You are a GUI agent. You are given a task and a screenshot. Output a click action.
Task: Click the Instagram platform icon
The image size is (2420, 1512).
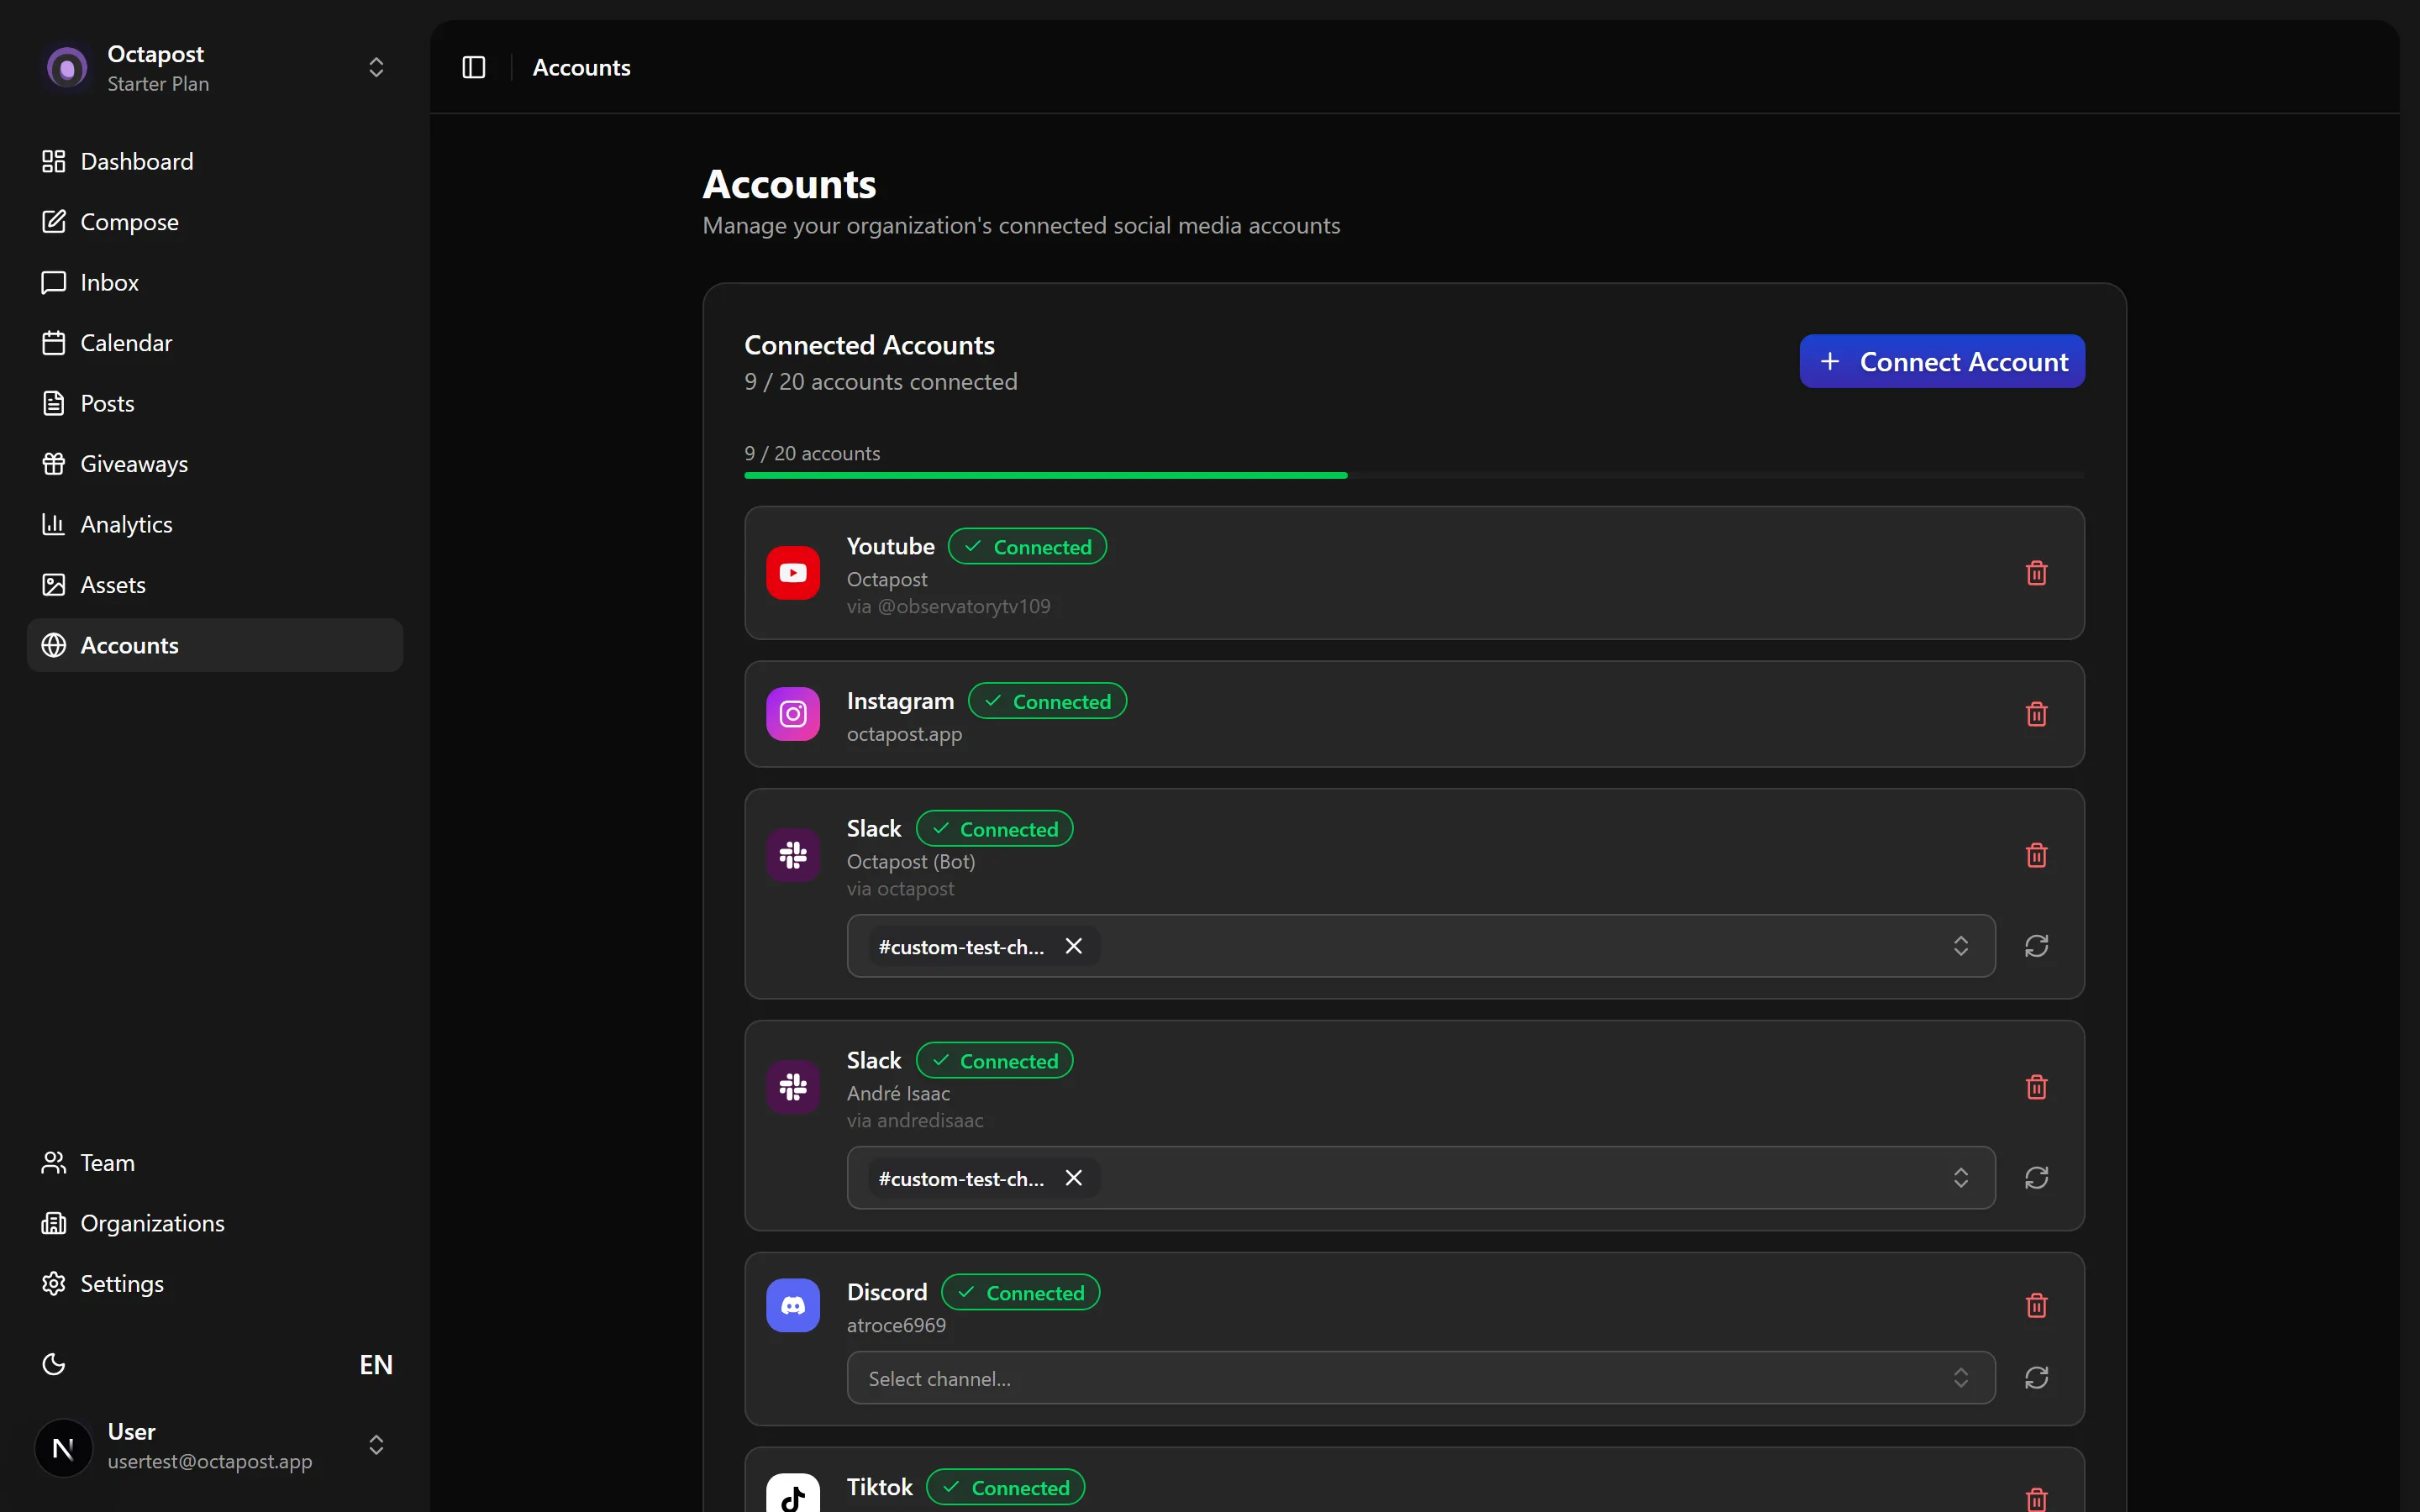pyautogui.click(x=793, y=714)
